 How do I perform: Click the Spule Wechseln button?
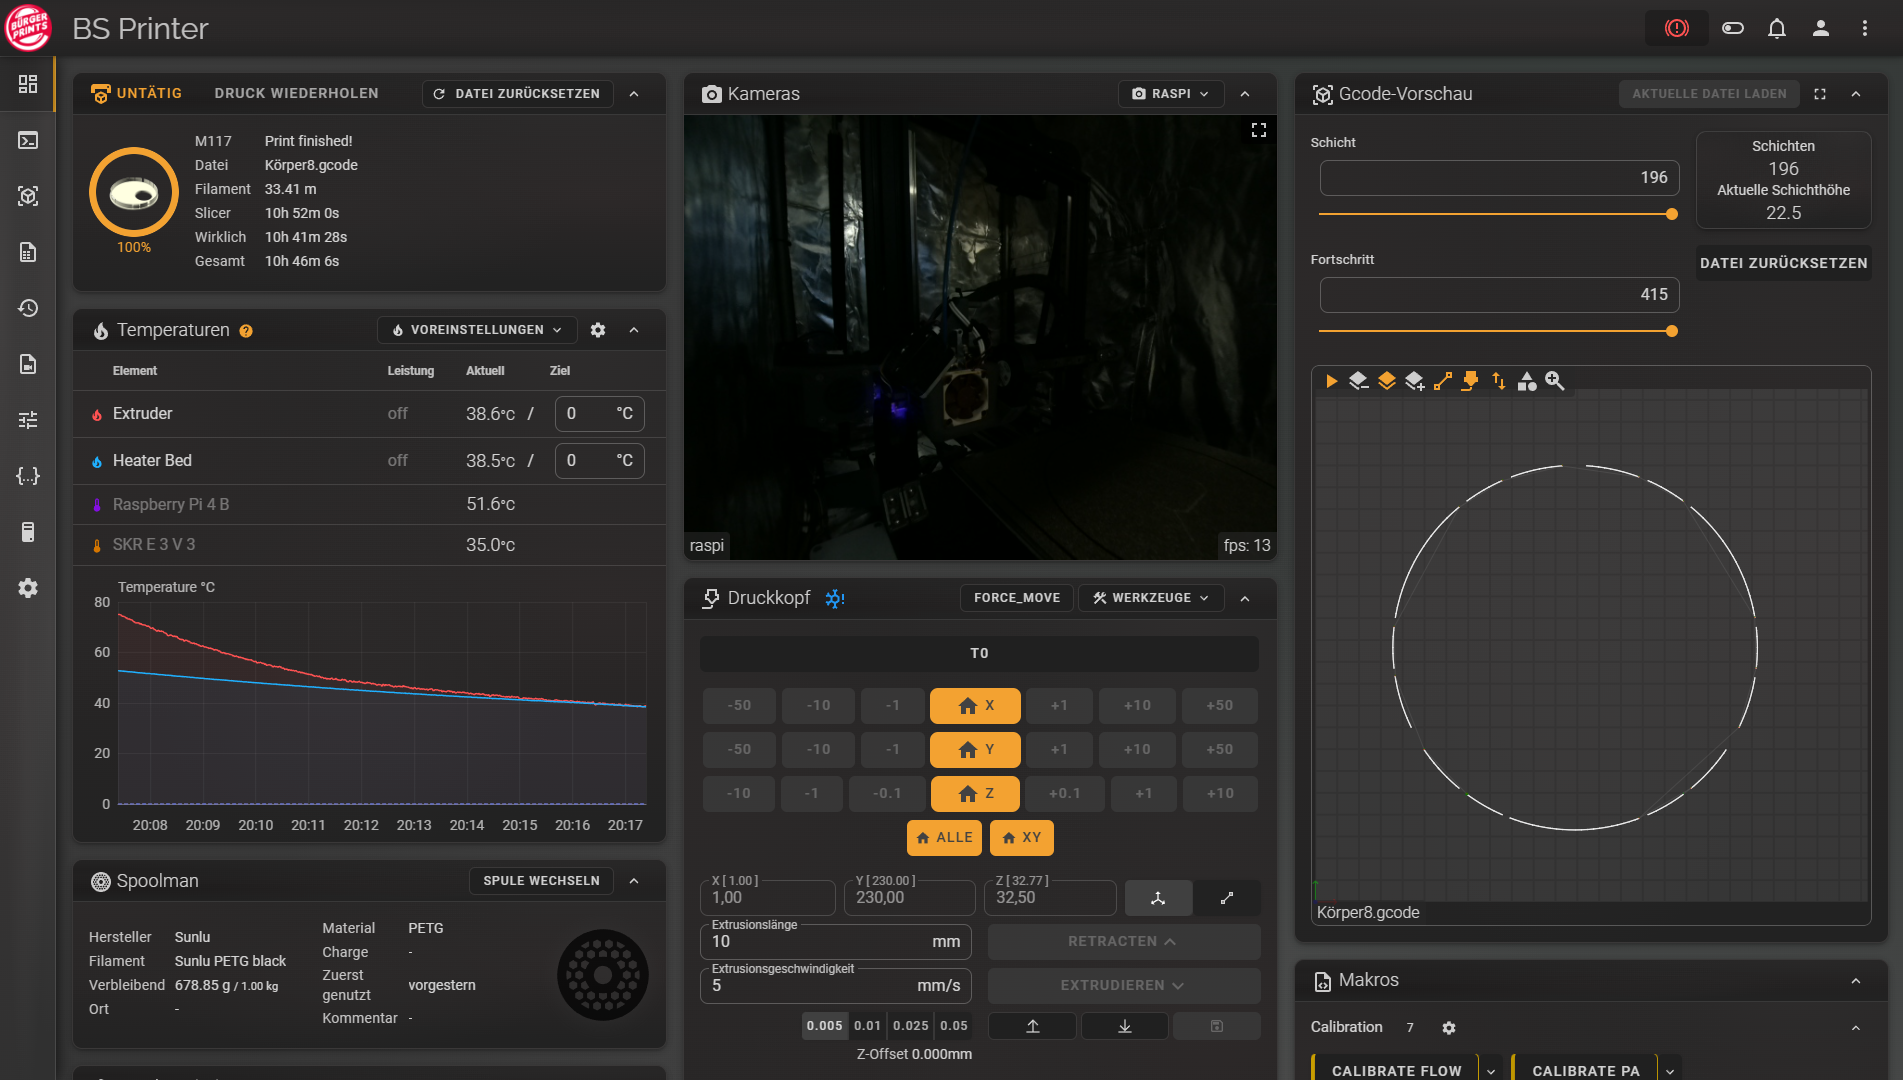pos(541,881)
